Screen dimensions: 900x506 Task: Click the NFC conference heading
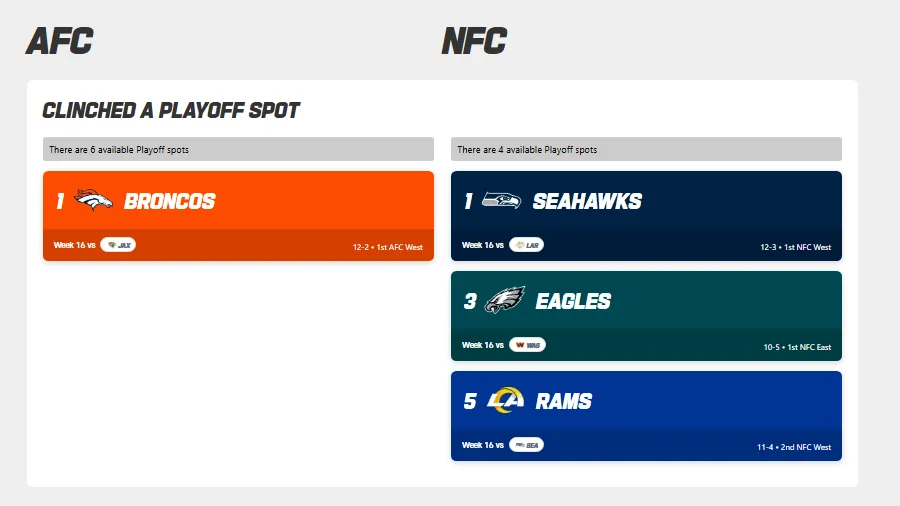click(x=474, y=41)
